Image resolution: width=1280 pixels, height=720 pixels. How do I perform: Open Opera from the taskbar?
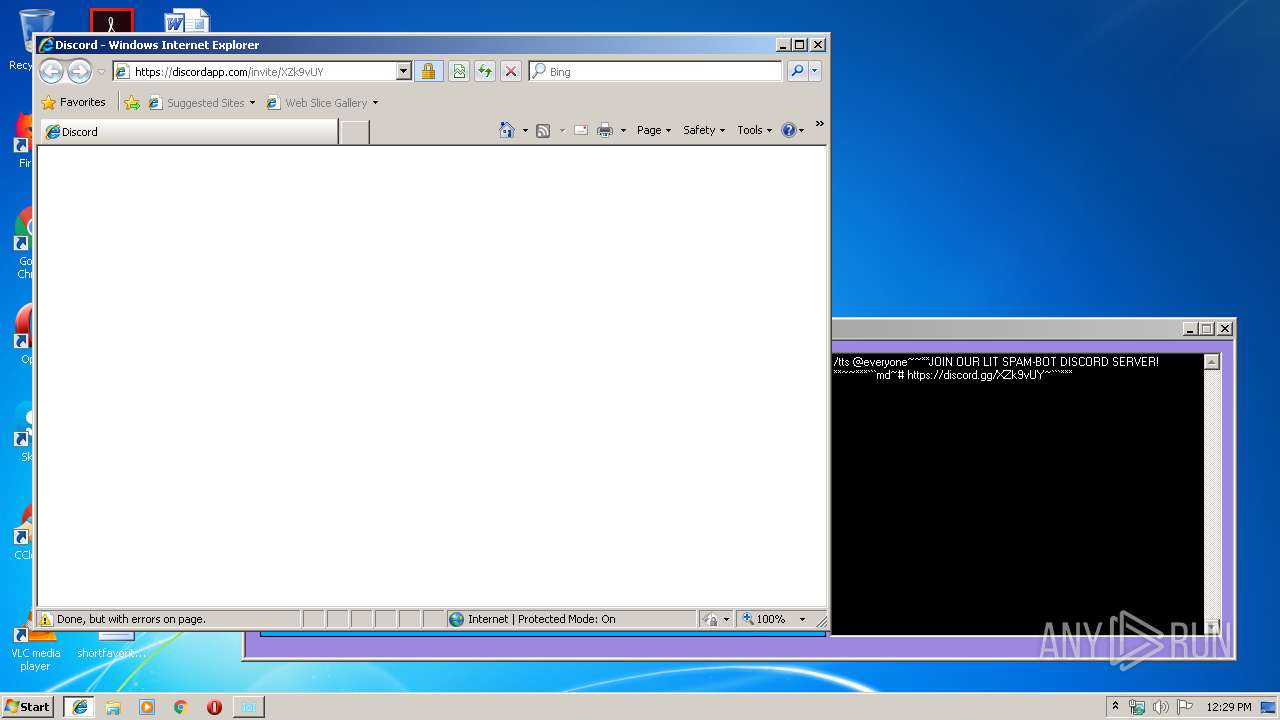click(214, 707)
